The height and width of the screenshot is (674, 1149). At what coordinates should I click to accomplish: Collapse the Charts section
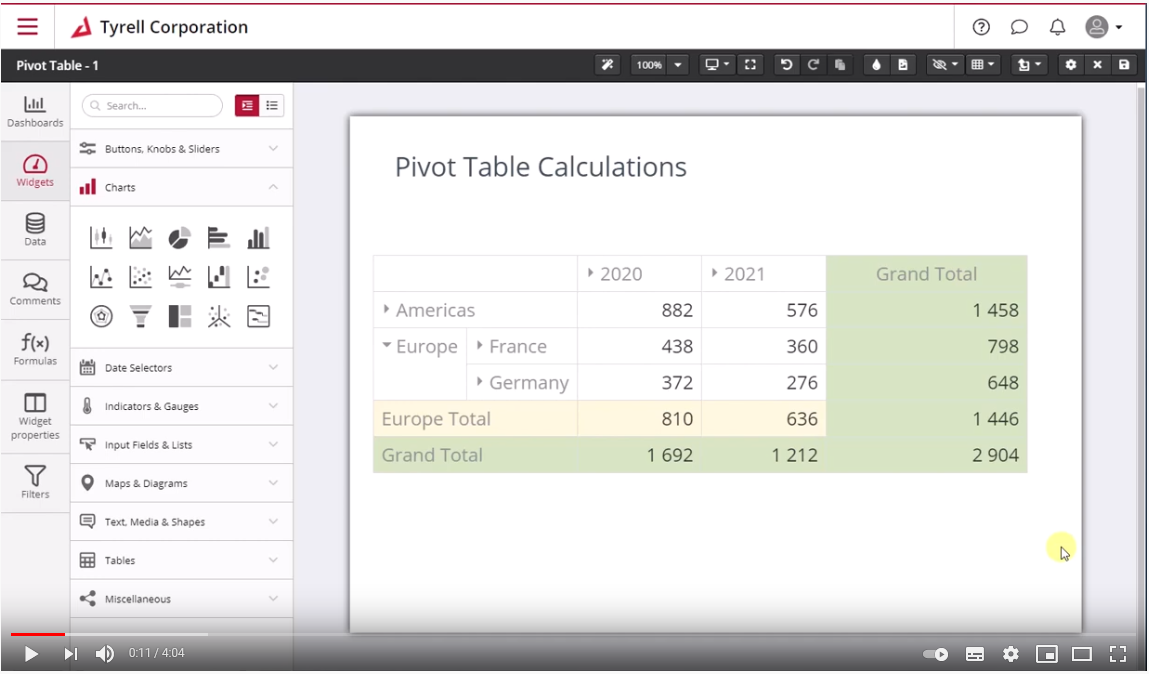pyautogui.click(x=182, y=188)
